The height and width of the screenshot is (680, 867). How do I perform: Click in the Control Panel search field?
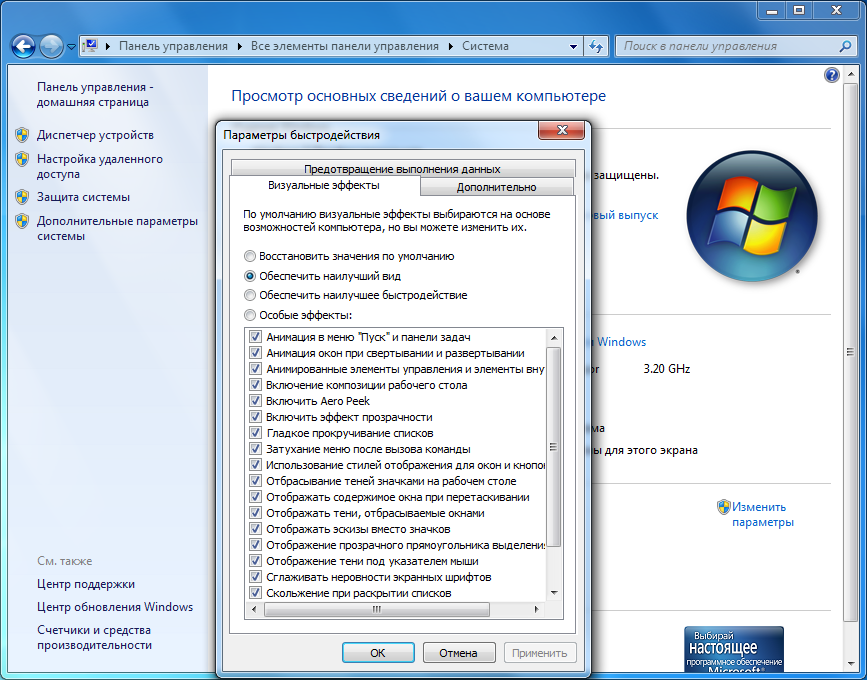pyautogui.click(x=727, y=46)
